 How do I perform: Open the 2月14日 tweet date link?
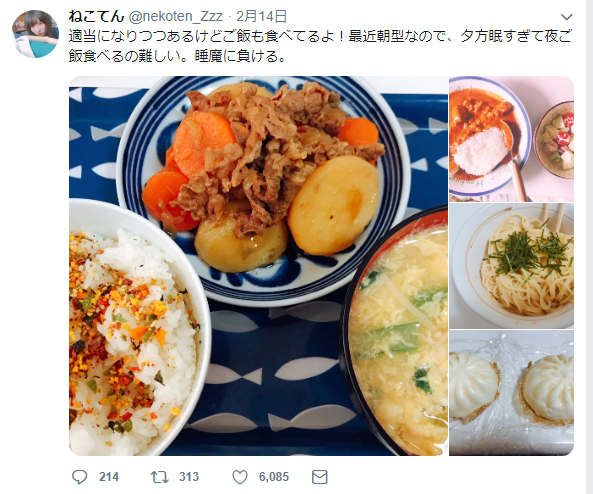(261, 16)
